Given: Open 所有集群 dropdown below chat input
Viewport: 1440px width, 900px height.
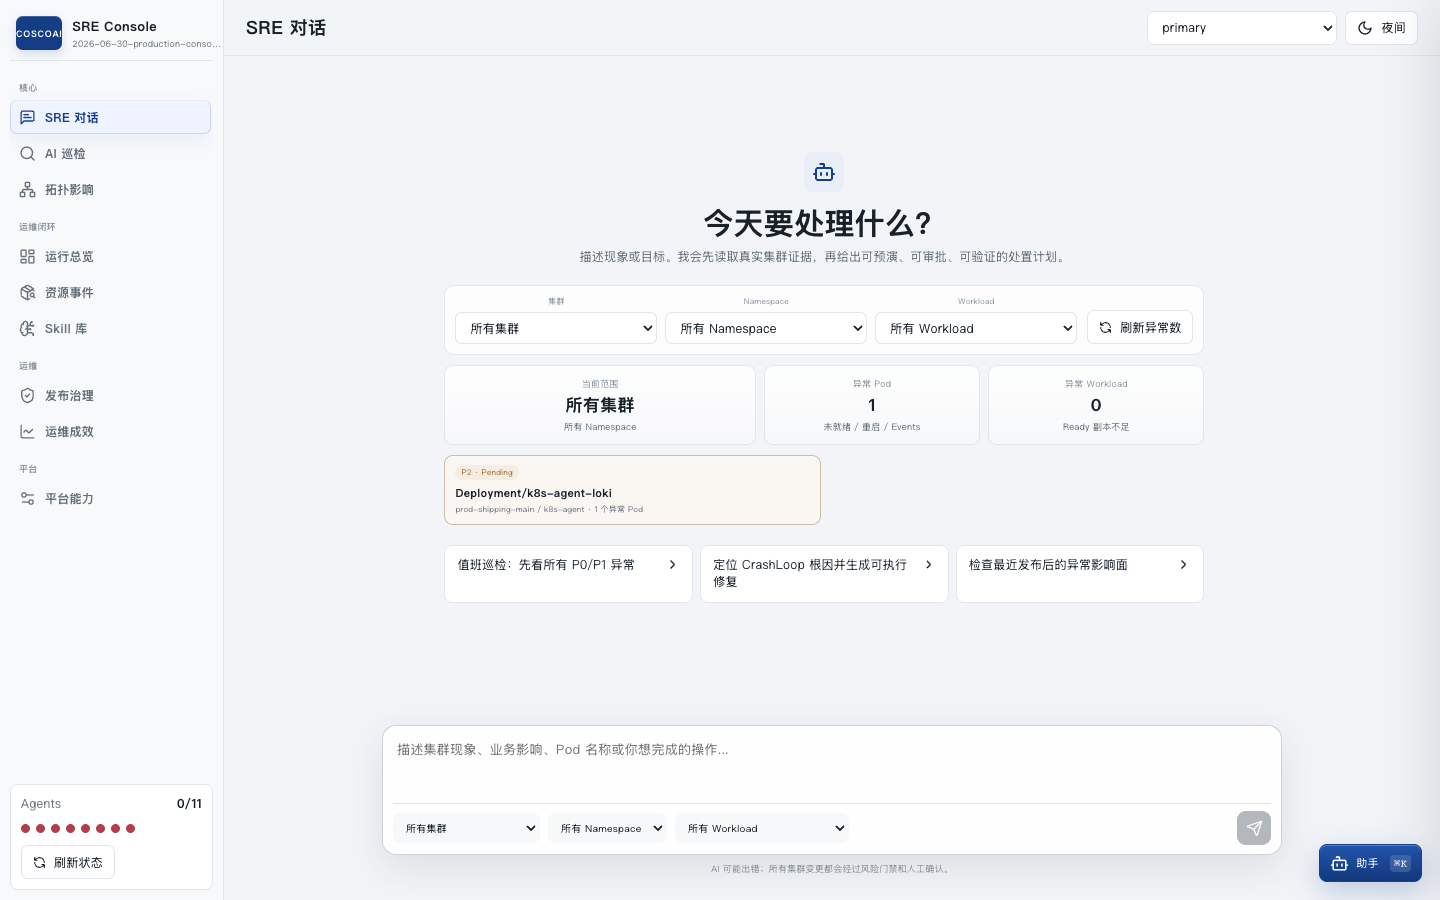Looking at the screenshot, I should coord(467,828).
